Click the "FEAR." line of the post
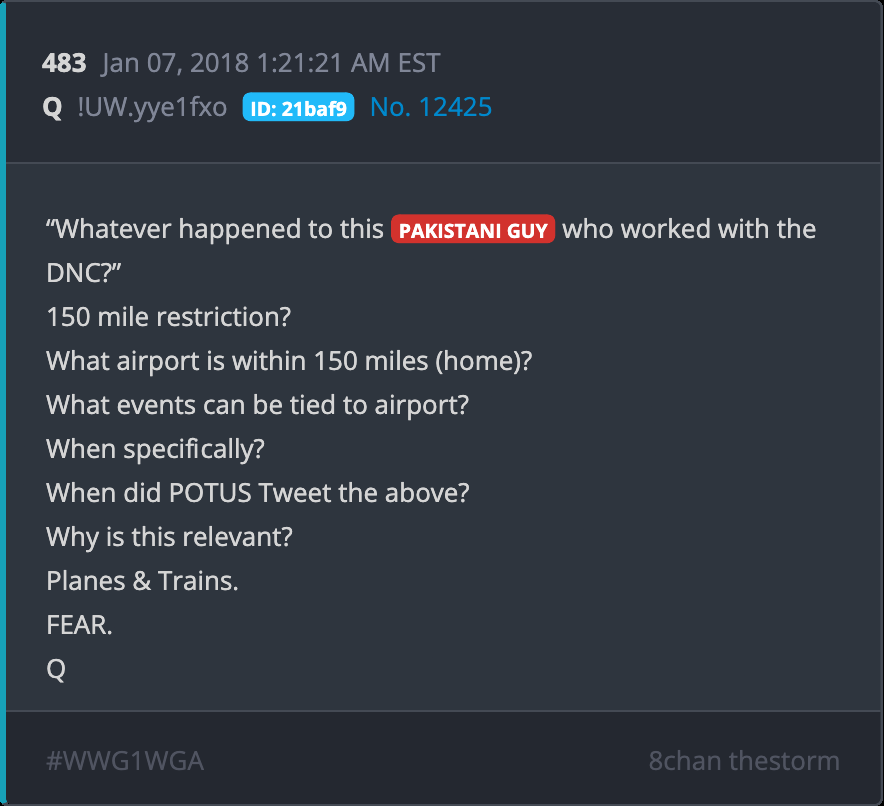Image resolution: width=884 pixels, height=806 pixels. tap(79, 625)
